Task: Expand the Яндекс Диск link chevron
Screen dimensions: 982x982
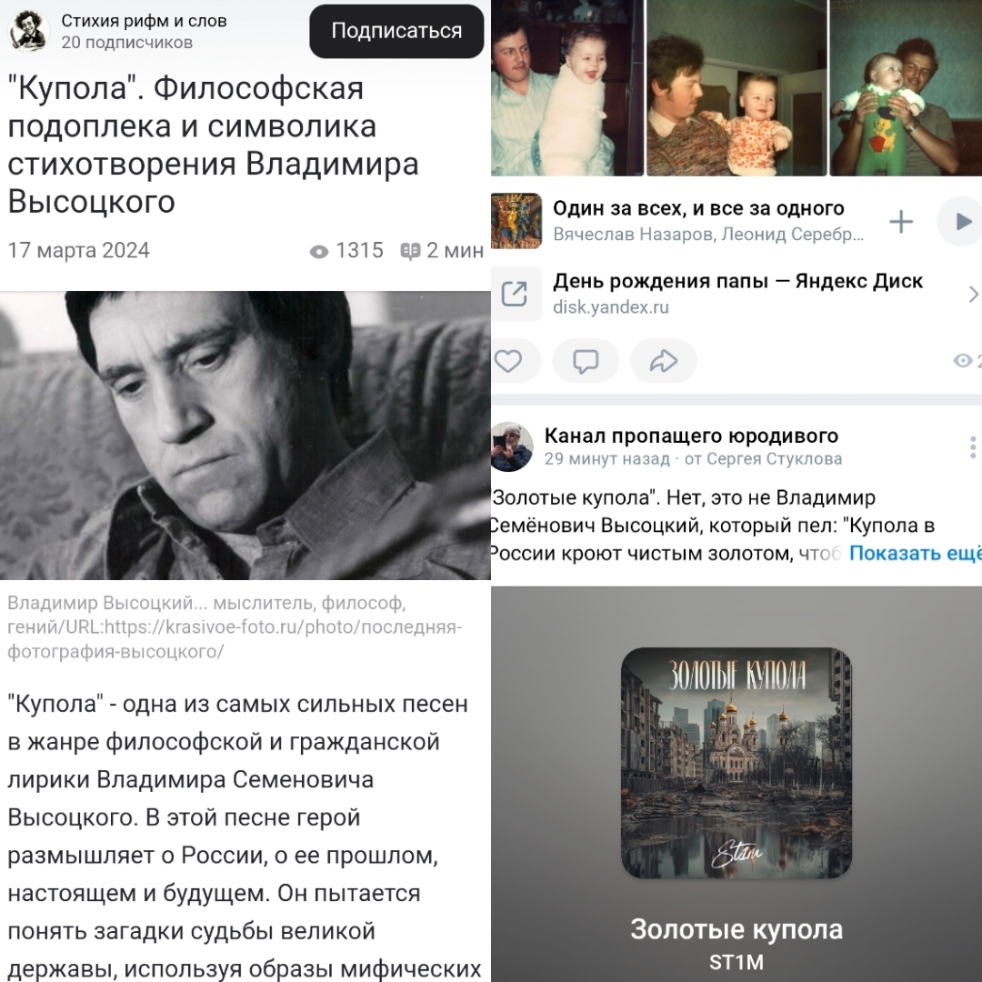Action: point(973,294)
